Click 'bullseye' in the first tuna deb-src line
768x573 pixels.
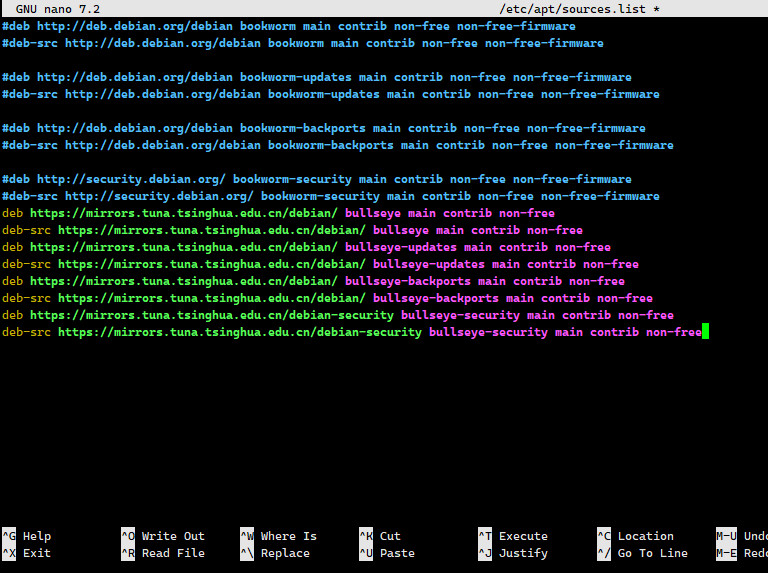(401, 230)
